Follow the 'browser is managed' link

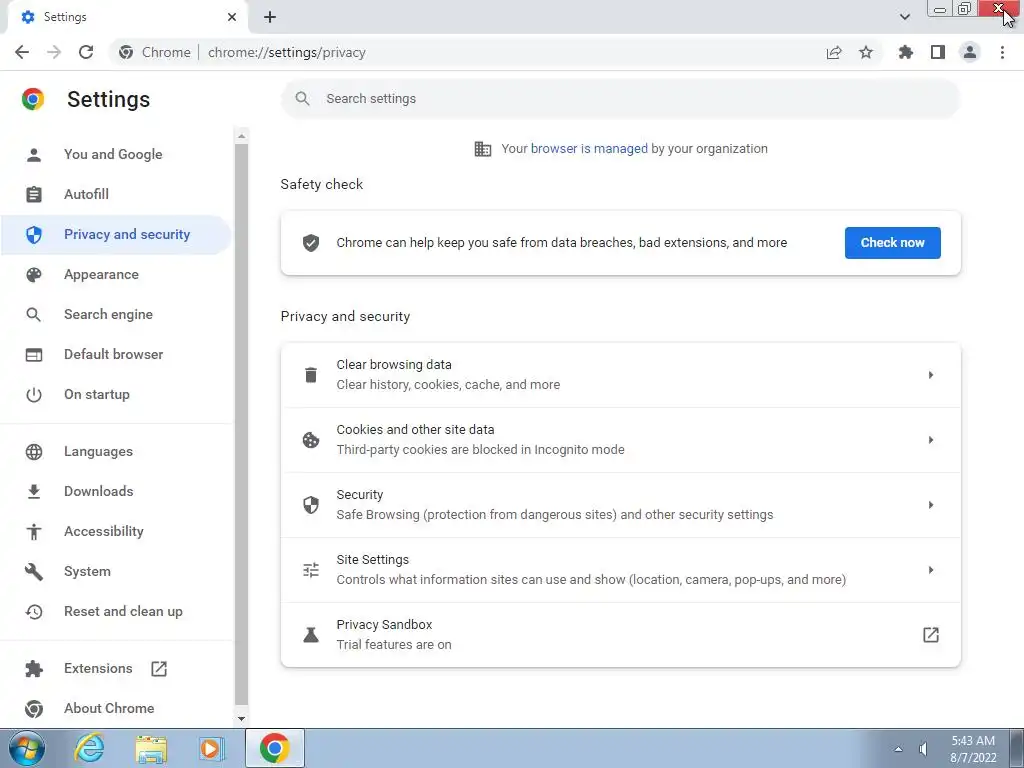tap(589, 149)
